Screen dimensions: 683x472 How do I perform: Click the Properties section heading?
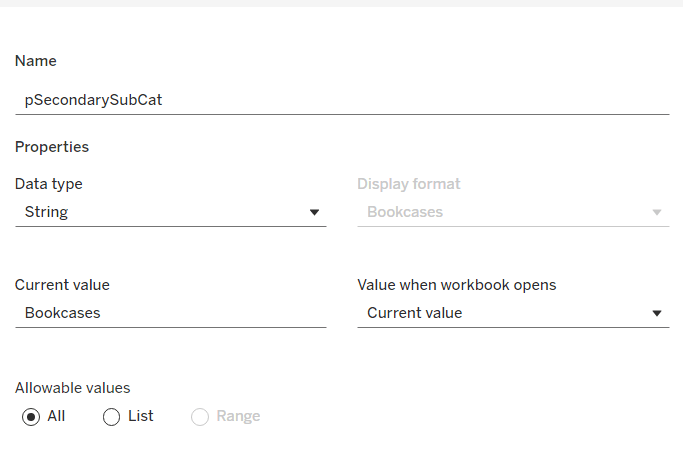(x=52, y=147)
